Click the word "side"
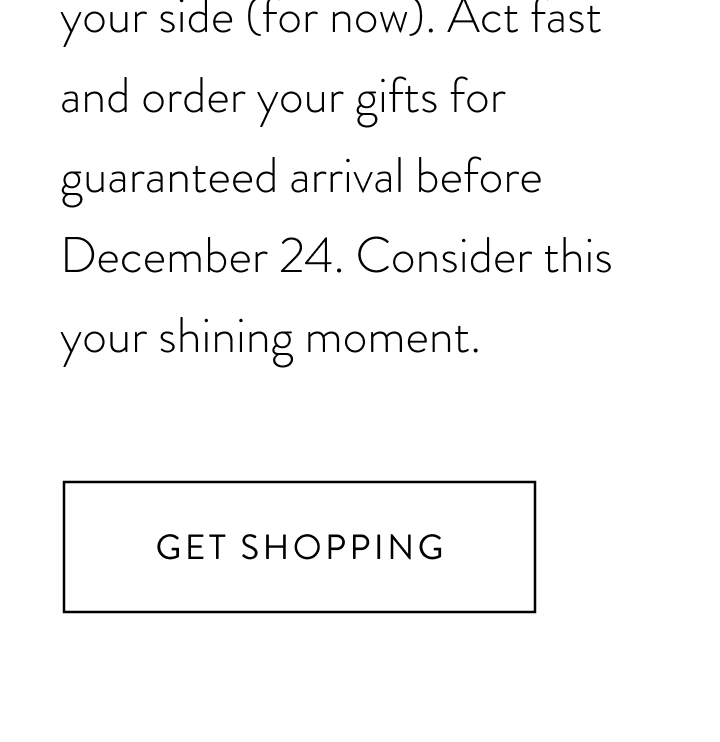720x742 pixels. tap(196, 17)
